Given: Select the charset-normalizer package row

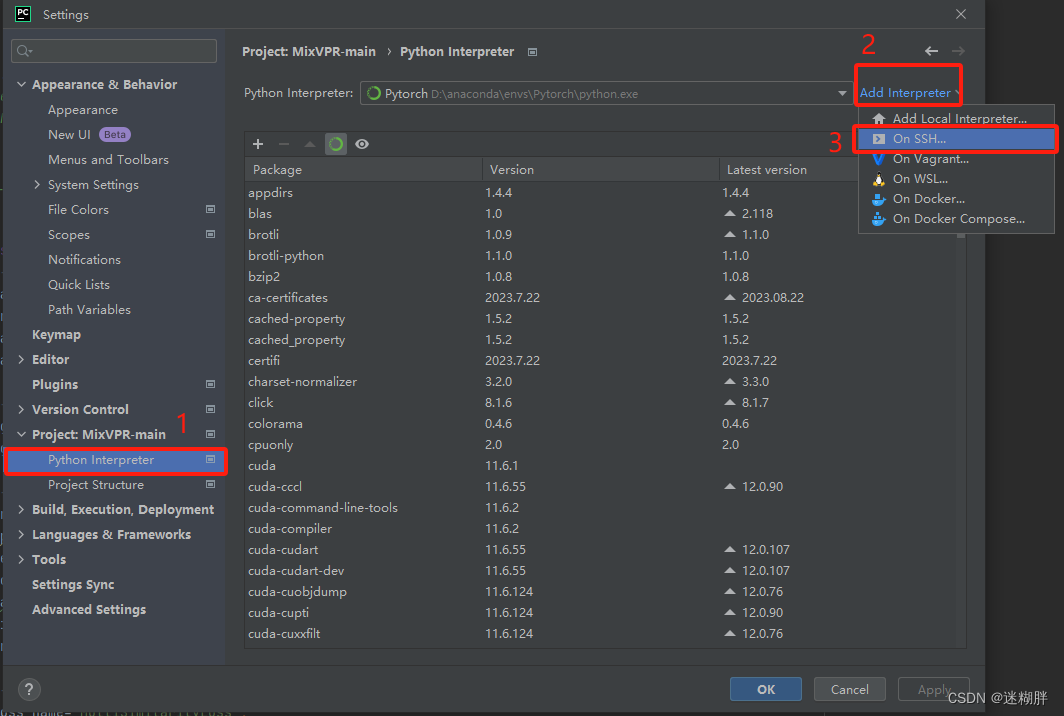Looking at the screenshot, I should coord(601,382).
